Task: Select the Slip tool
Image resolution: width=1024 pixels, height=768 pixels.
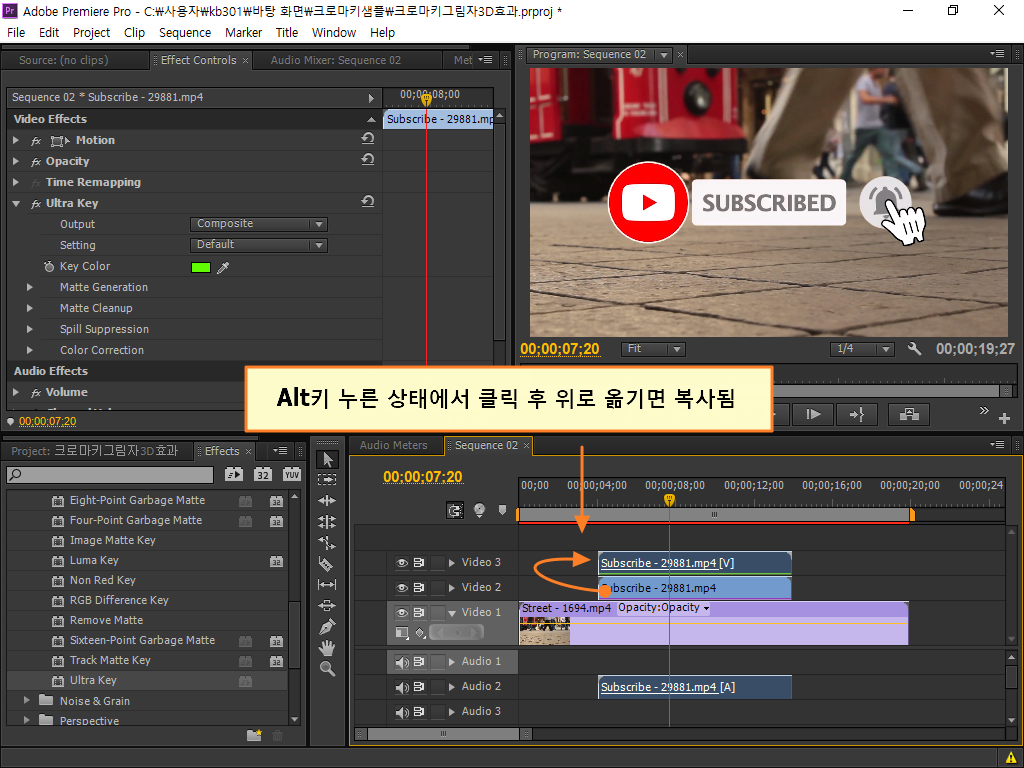Action: pyautogui.click(x=327, y=584)
